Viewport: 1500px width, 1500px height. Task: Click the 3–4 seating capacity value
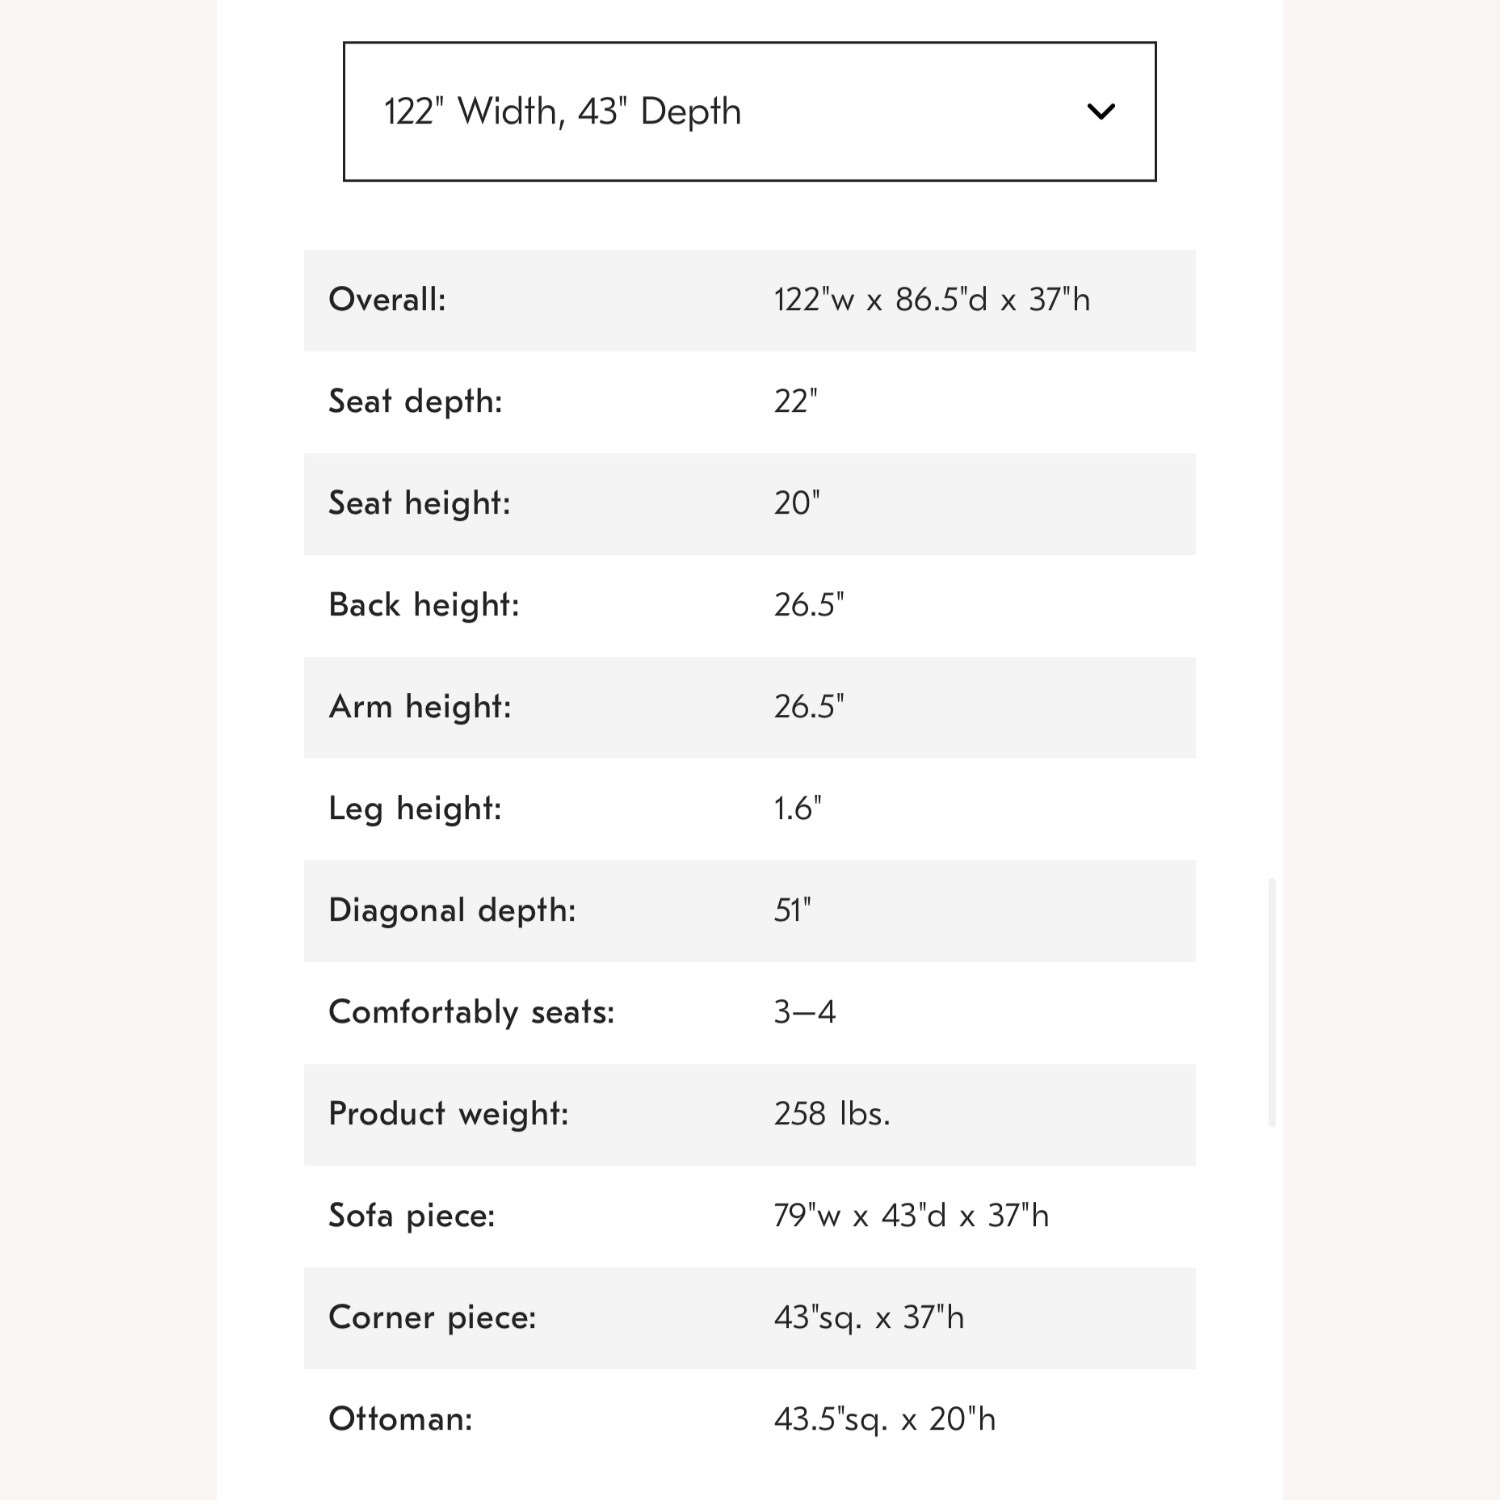click(804, 1012)
